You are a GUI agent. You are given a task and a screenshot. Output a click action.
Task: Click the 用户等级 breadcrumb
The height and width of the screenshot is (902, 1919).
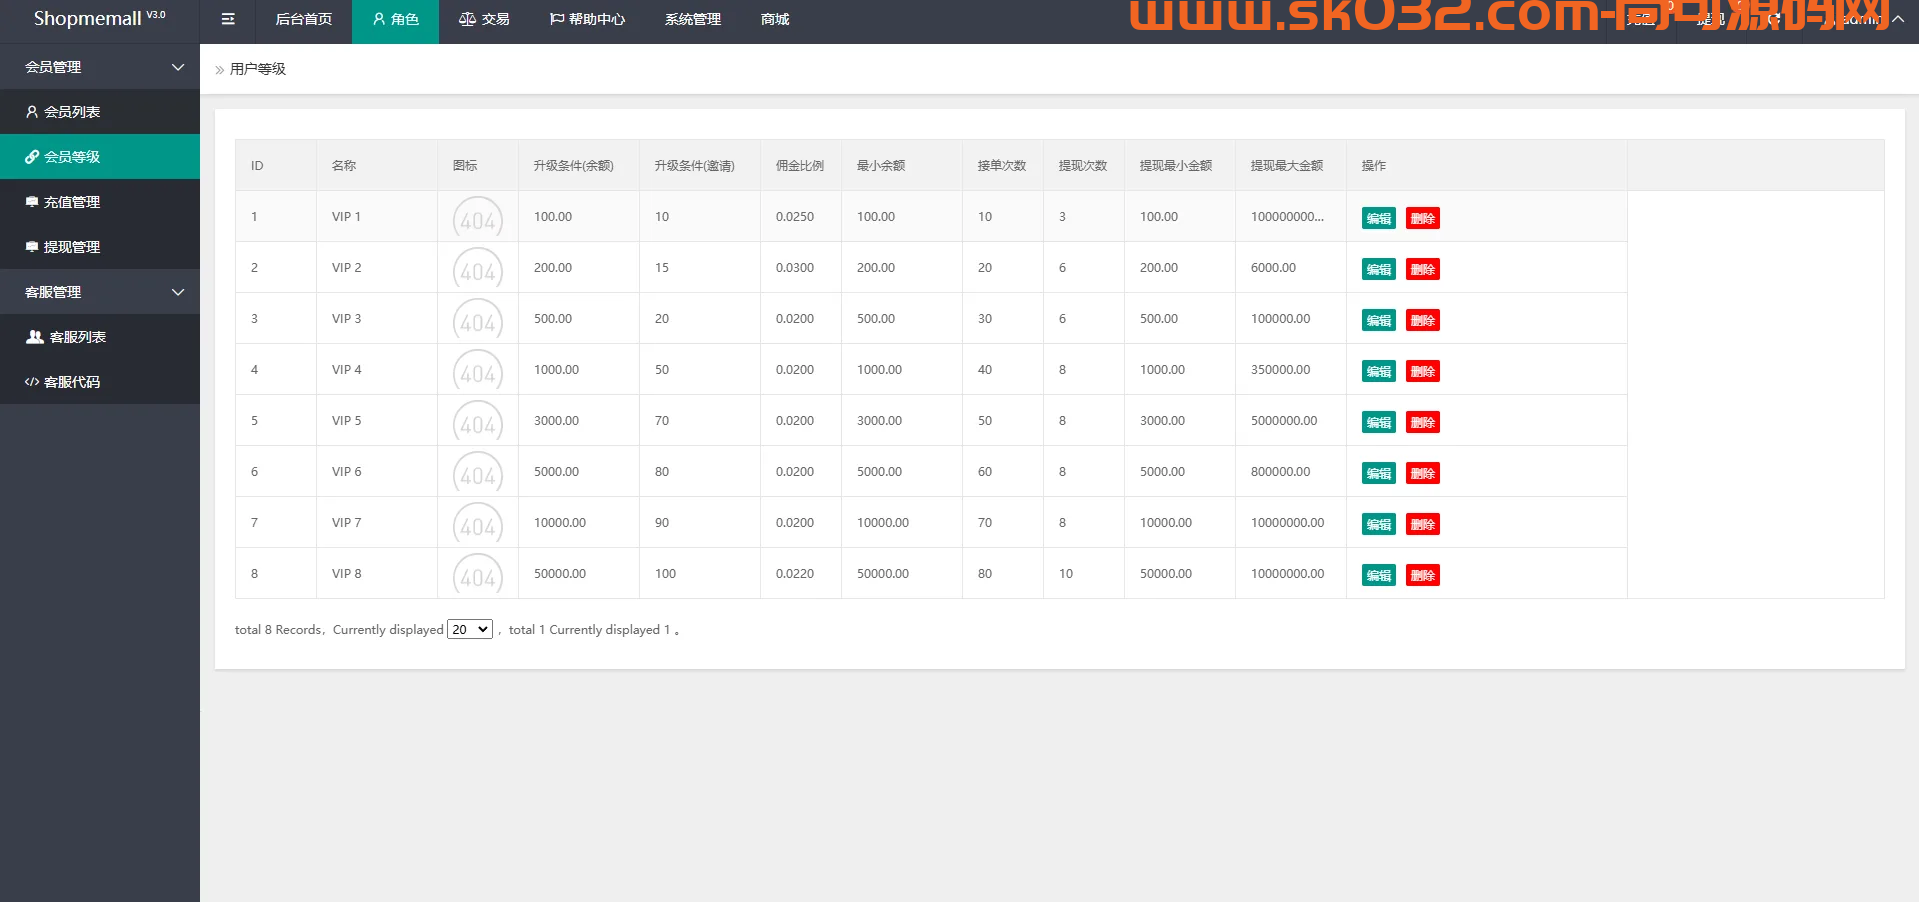point(258,69)
